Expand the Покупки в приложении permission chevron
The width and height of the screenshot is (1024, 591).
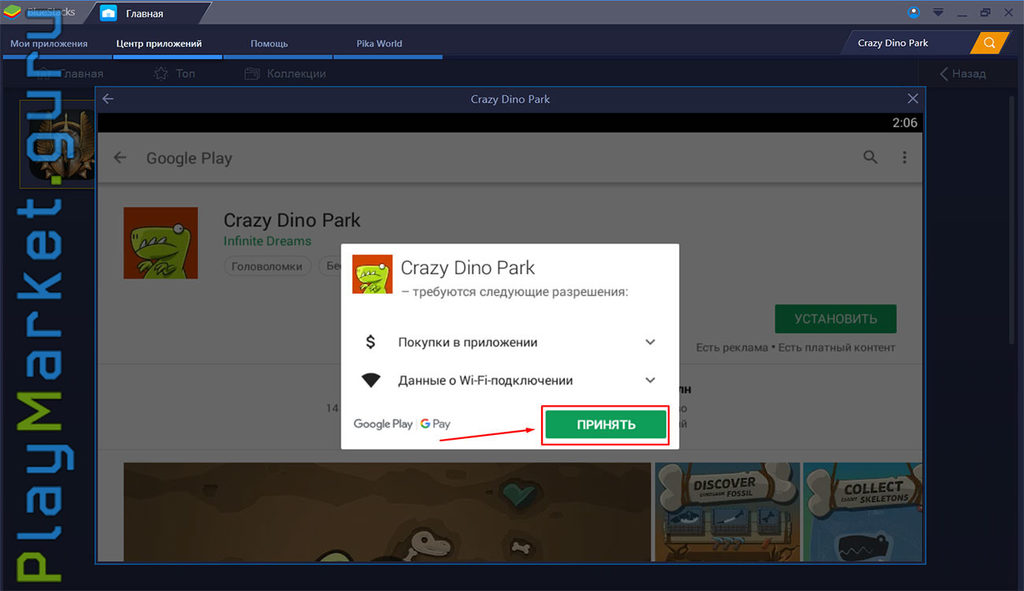pos(650,342)
